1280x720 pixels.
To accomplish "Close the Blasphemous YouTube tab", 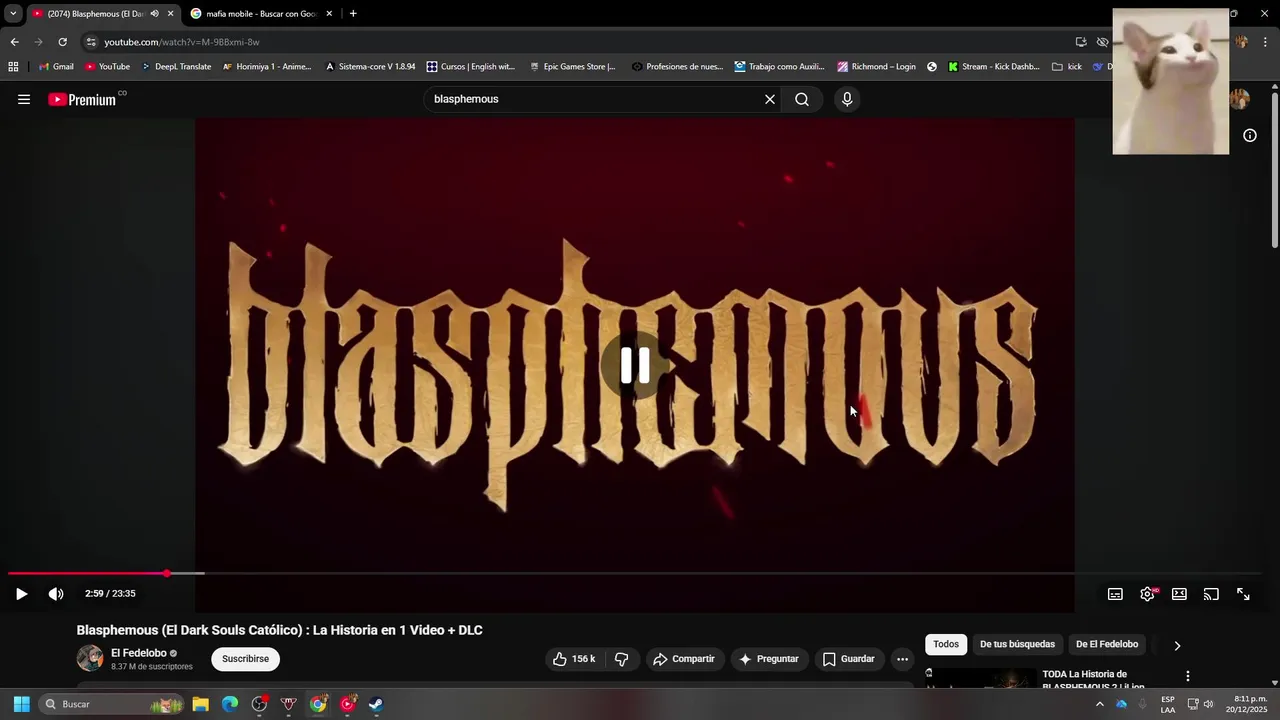I will click(170, 14).
